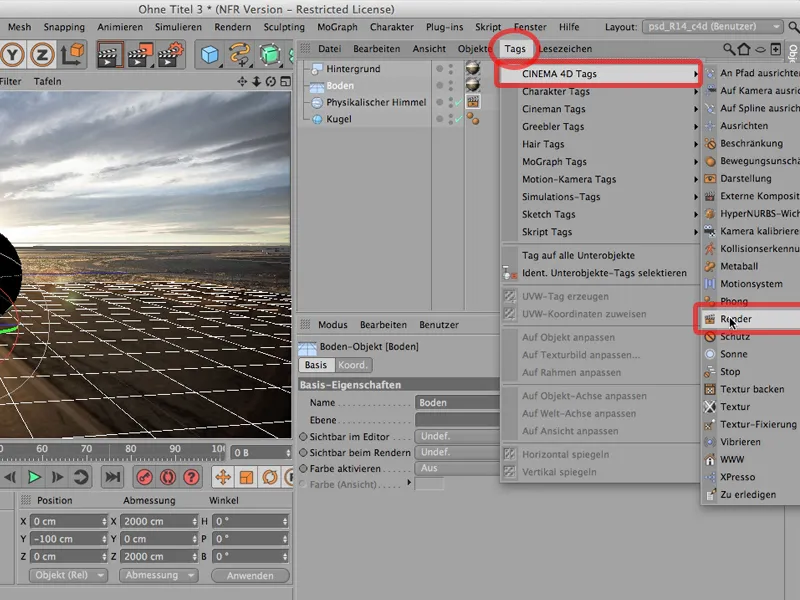Click Sichtbar im Editor animation circle

tap(303, 437)
